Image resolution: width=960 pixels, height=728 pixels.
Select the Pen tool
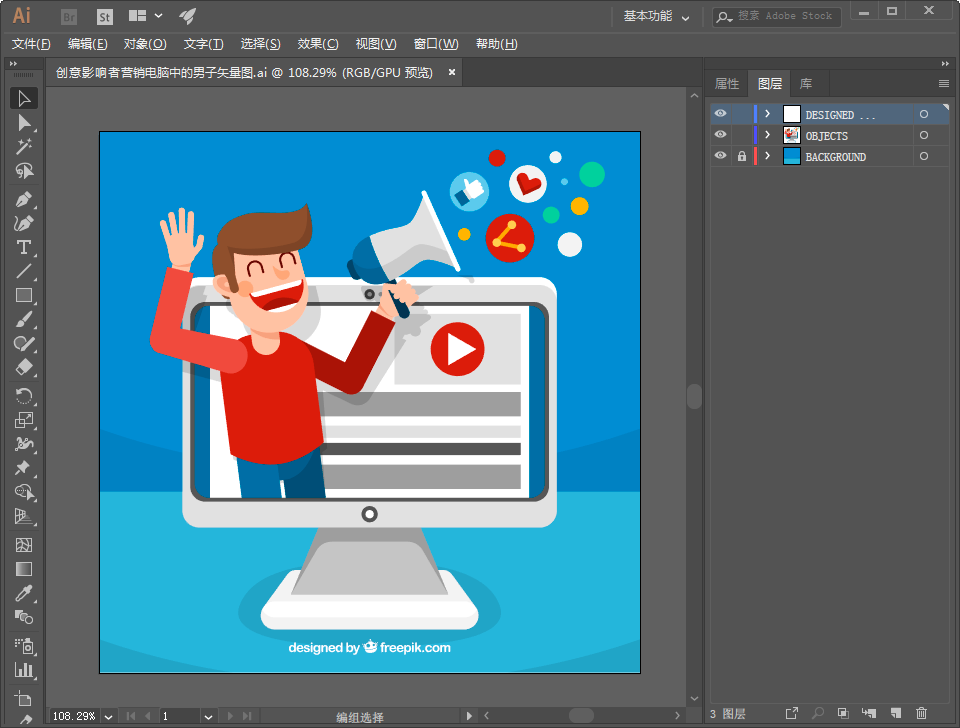pyautogui.click(x=24, y=198)
